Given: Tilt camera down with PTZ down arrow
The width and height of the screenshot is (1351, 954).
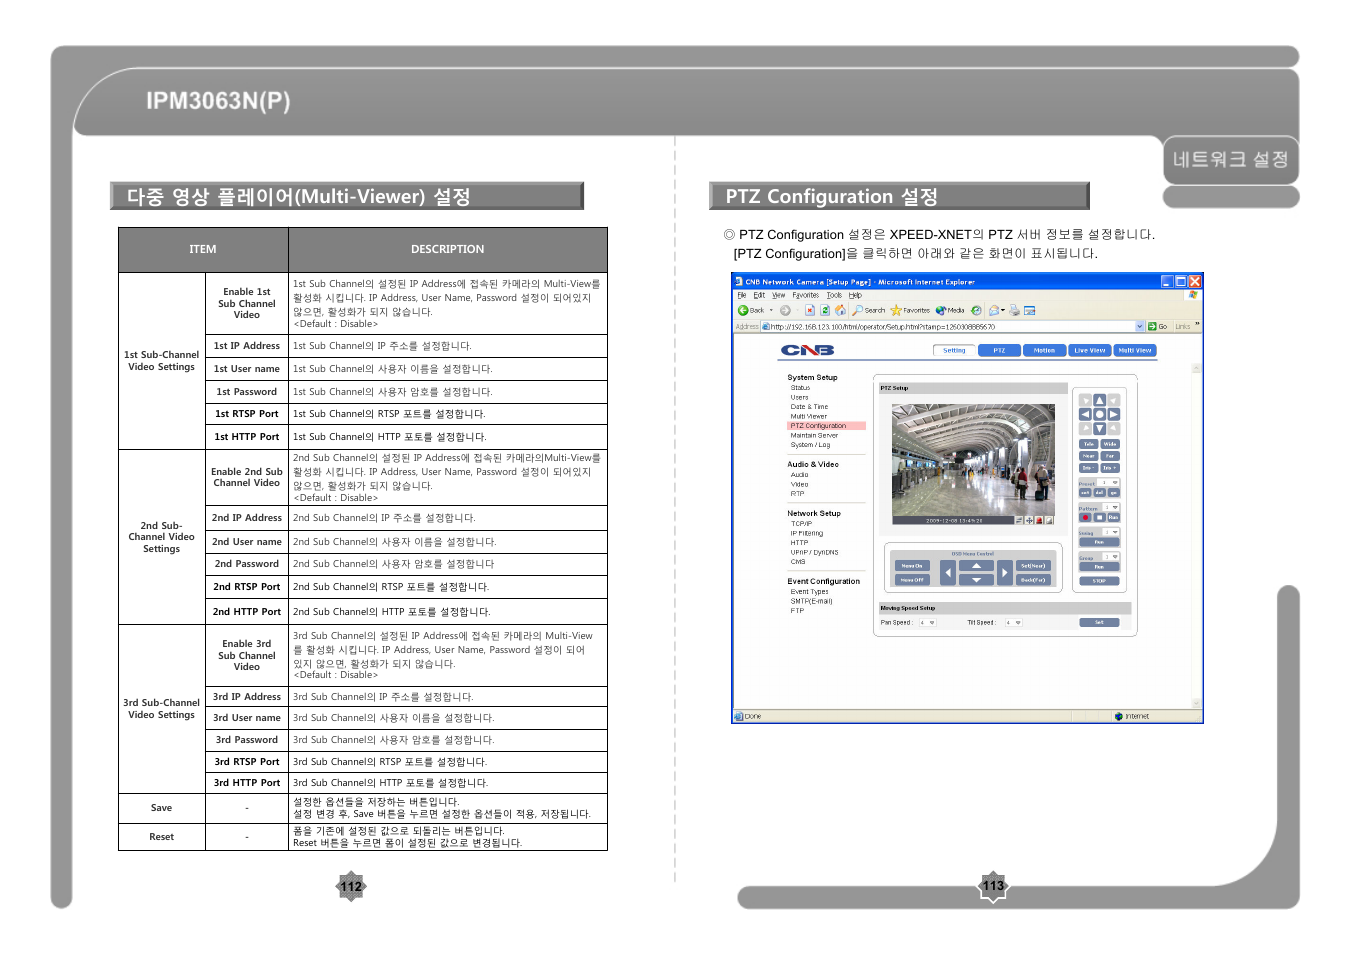Looking at the screenshot, I should [1099, 428].
